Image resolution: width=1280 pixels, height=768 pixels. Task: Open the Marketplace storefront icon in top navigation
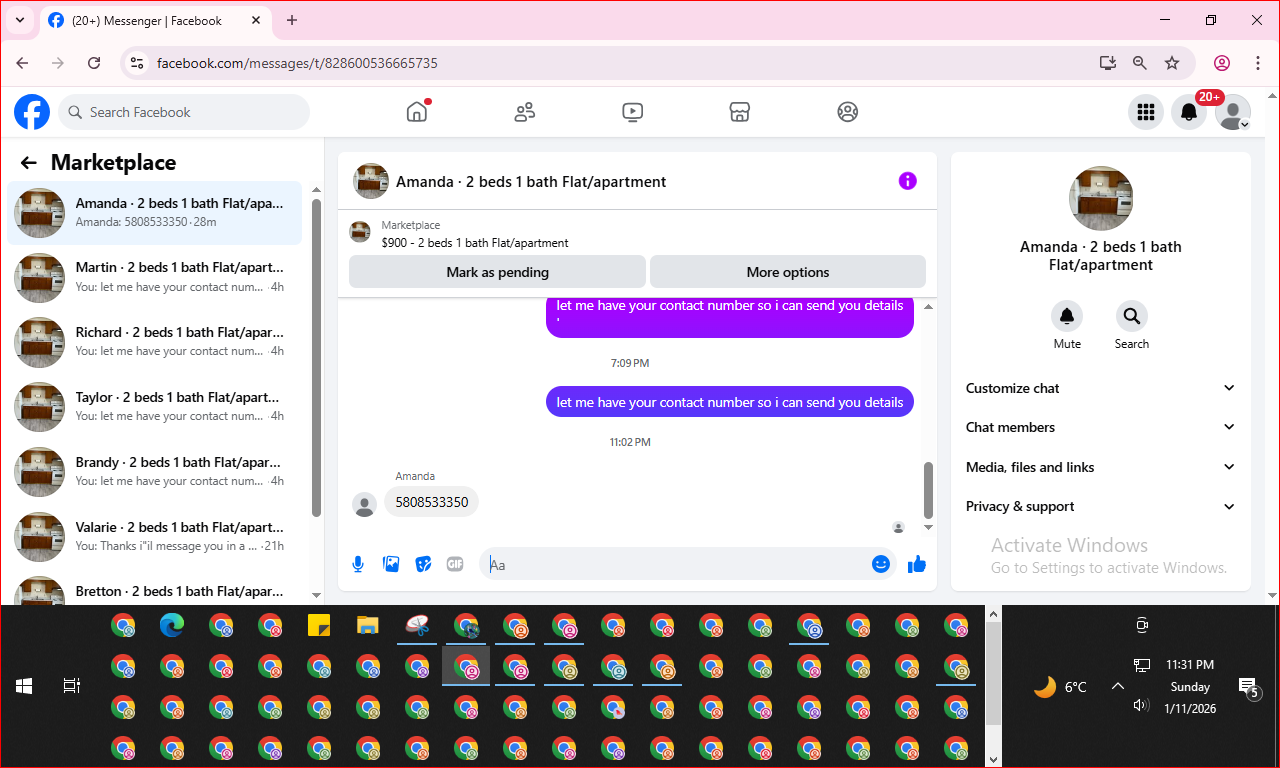[x=740, y=112]
